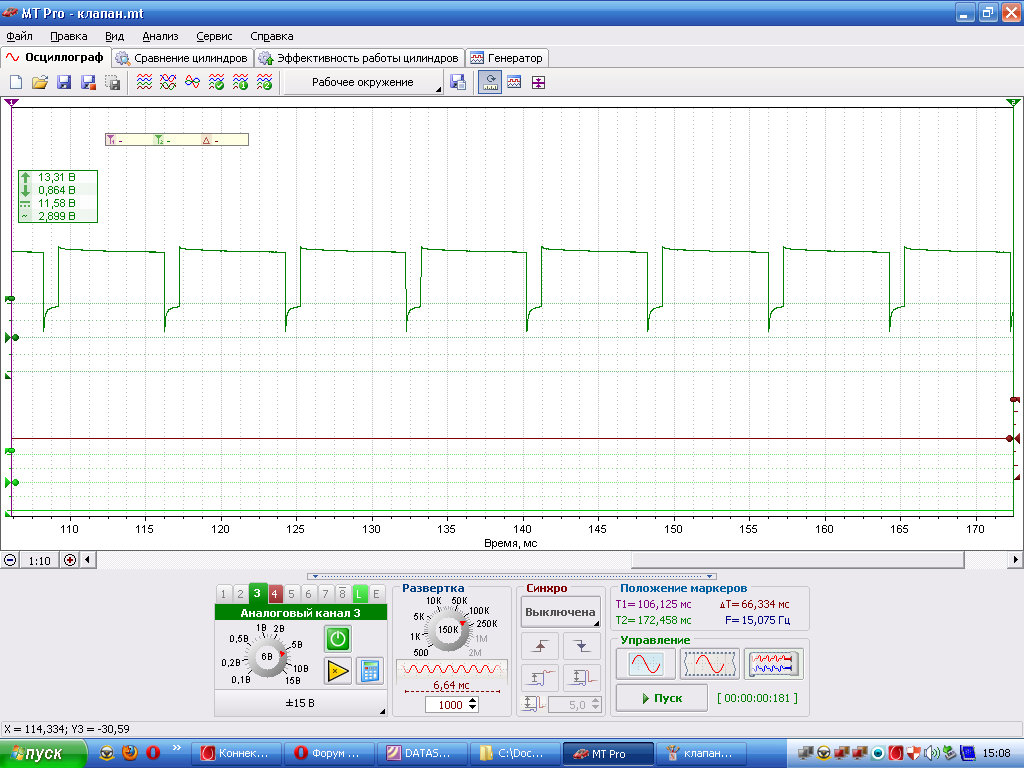This screenshot has width=1024, height=768.
Task: Switch to Сравнение цилиндров tab
Action: point(182,57)
